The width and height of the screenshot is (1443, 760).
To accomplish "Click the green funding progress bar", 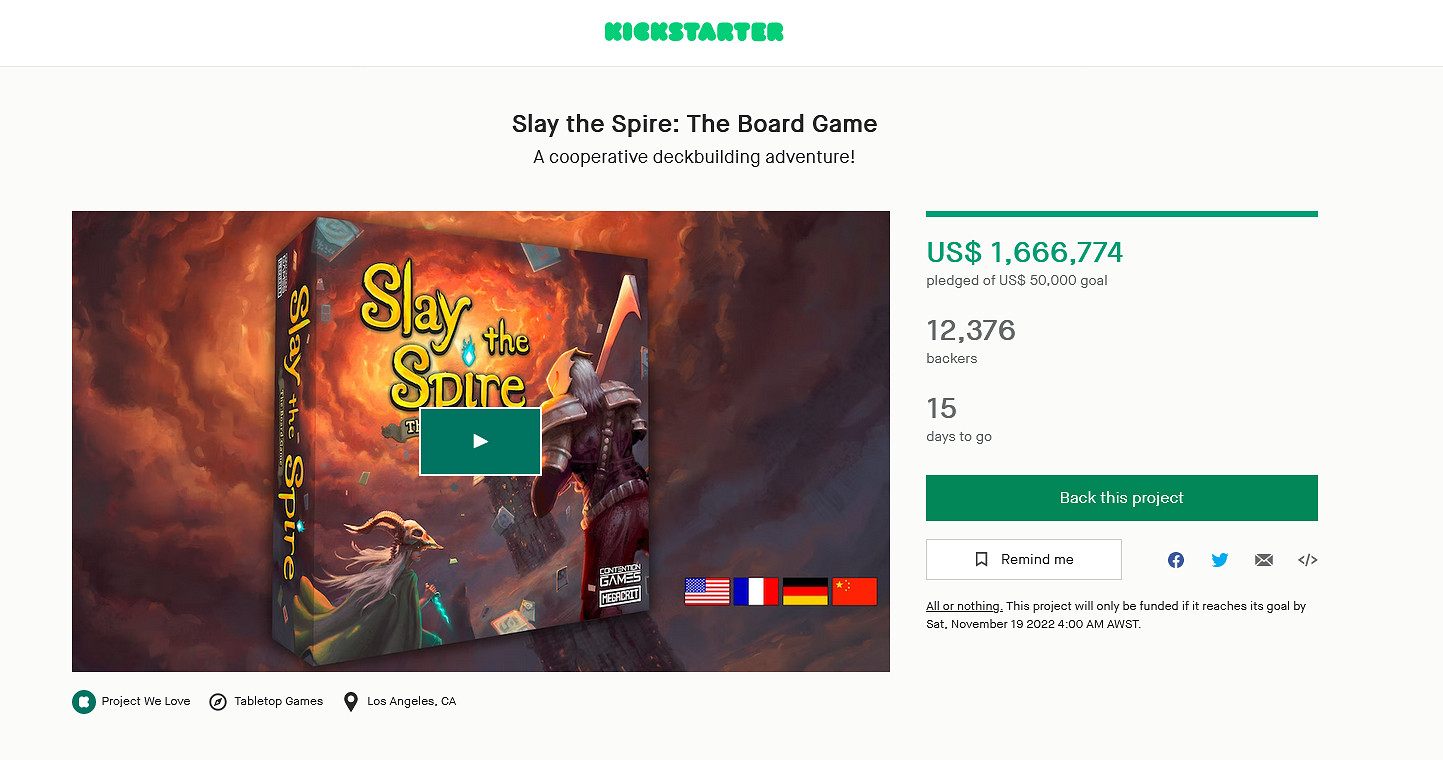I will coord(1121,214).
